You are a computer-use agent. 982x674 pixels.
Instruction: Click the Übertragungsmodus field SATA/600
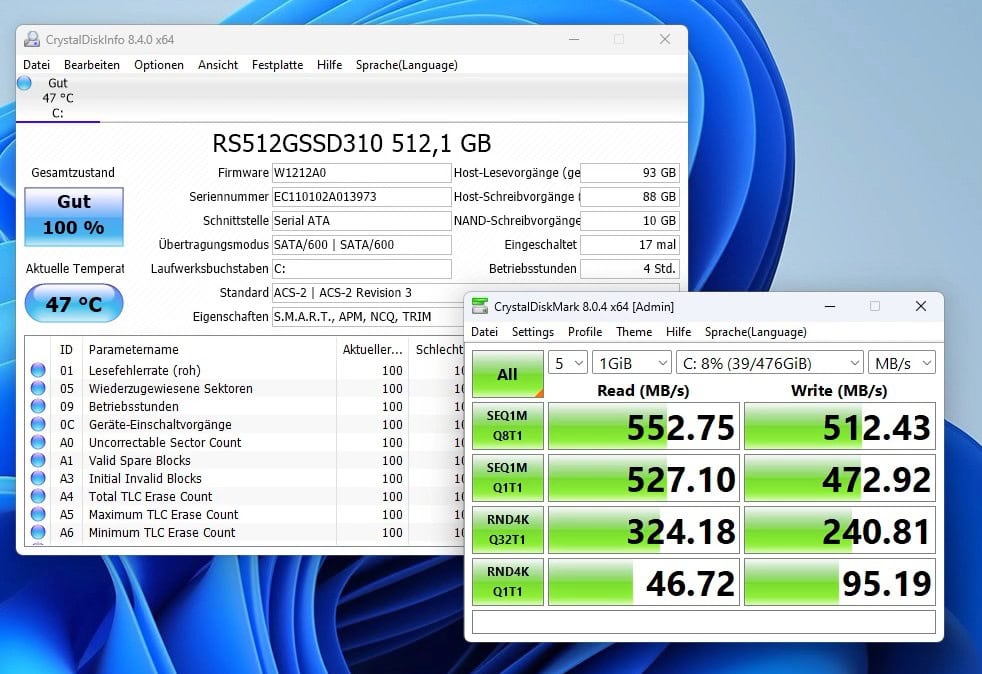click(361, 244)
